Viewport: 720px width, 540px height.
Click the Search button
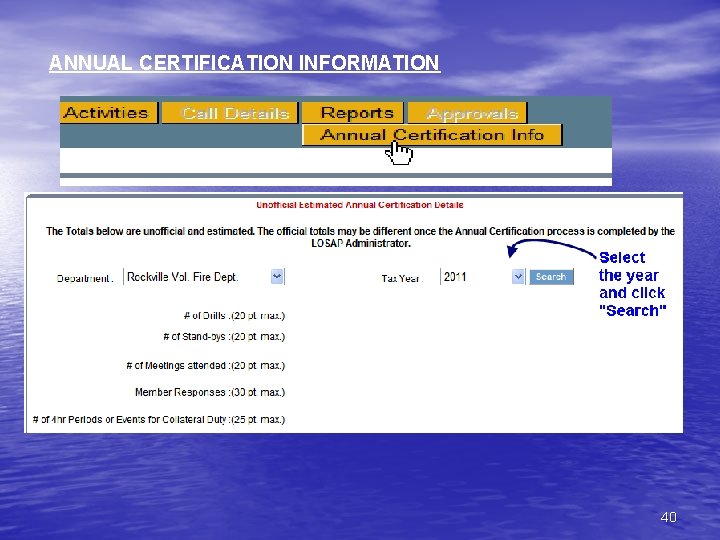click(x=551, y=277)
